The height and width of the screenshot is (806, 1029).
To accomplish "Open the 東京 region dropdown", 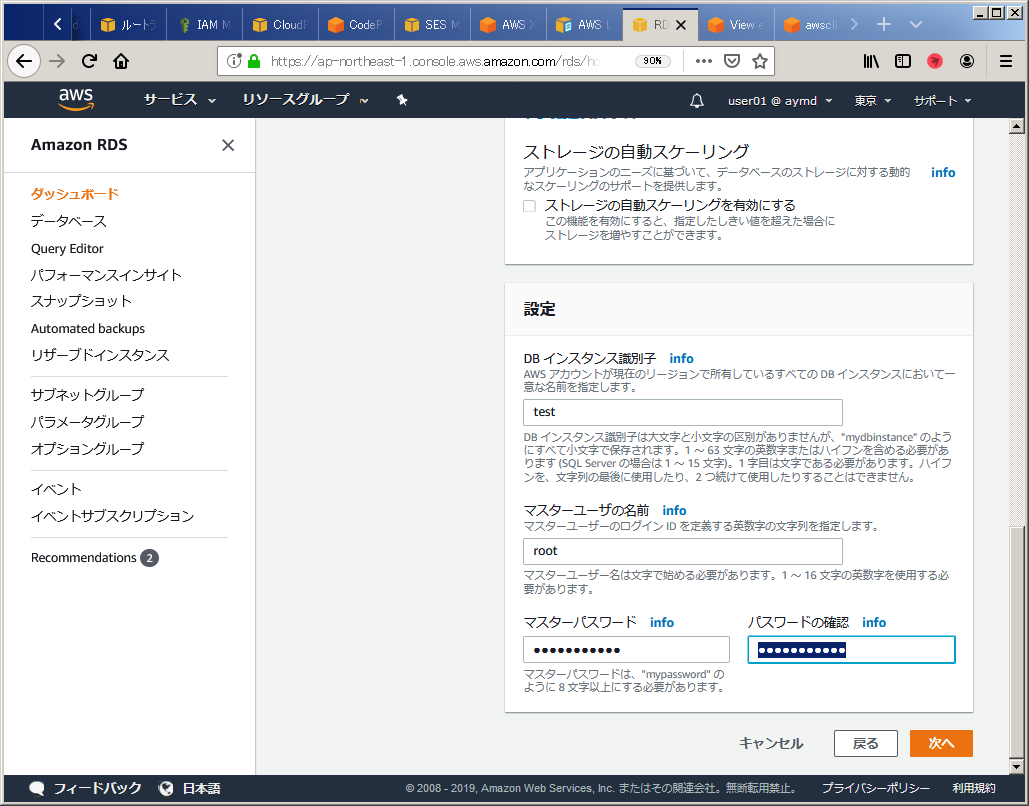I will point(872,100).
